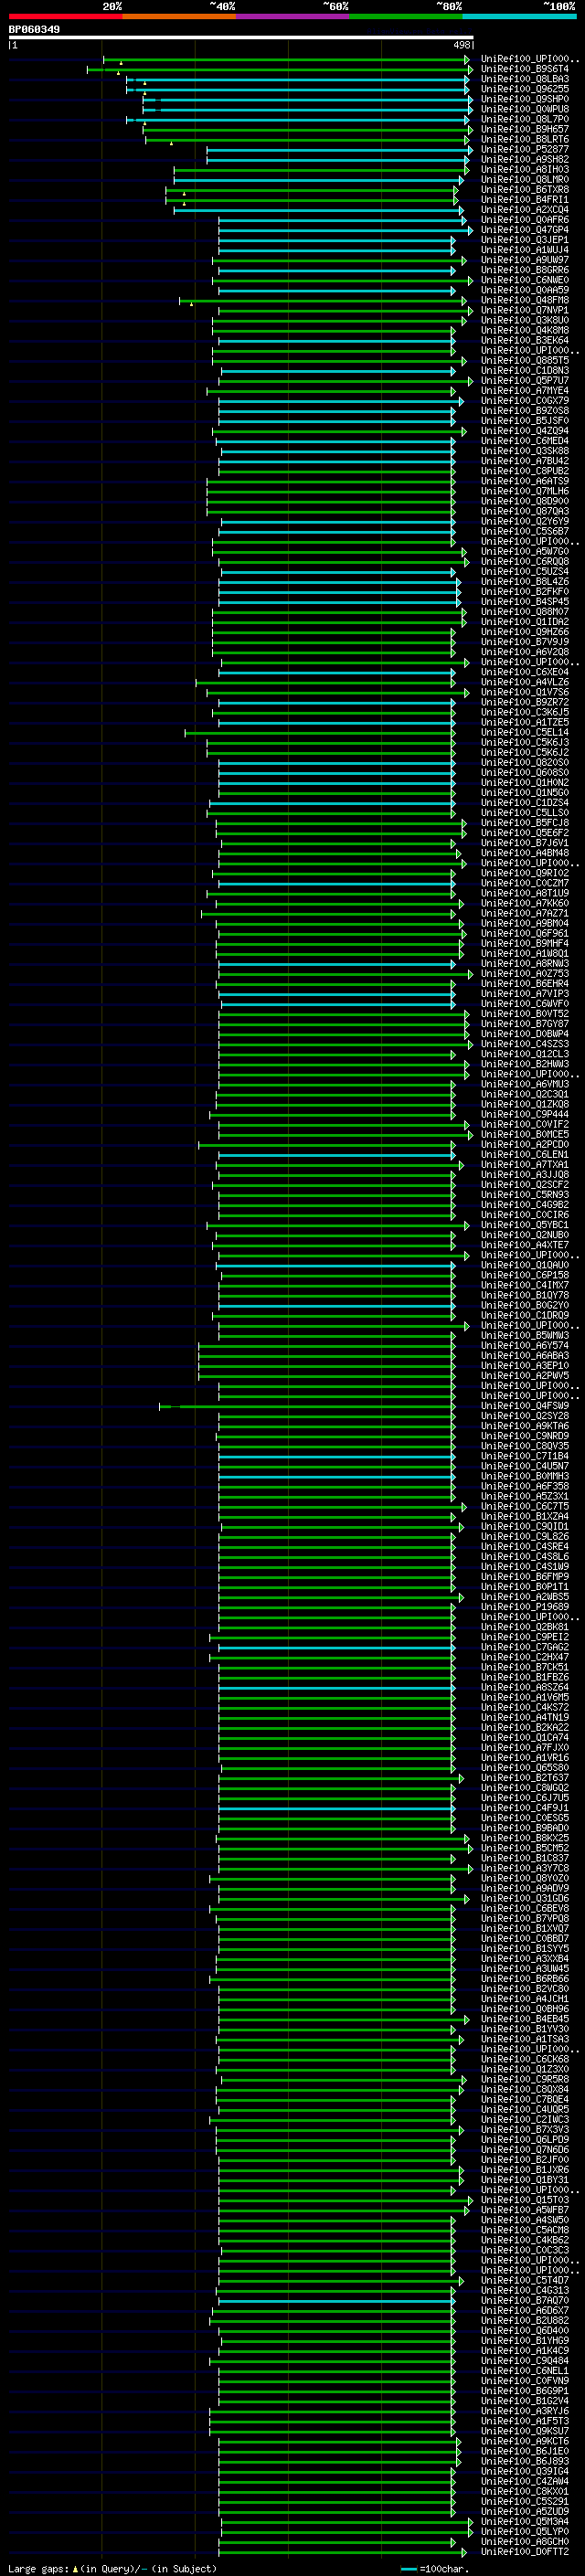Click the cyan ~100% identity legend bar
Screen dimensions: 585x2576
519,16
